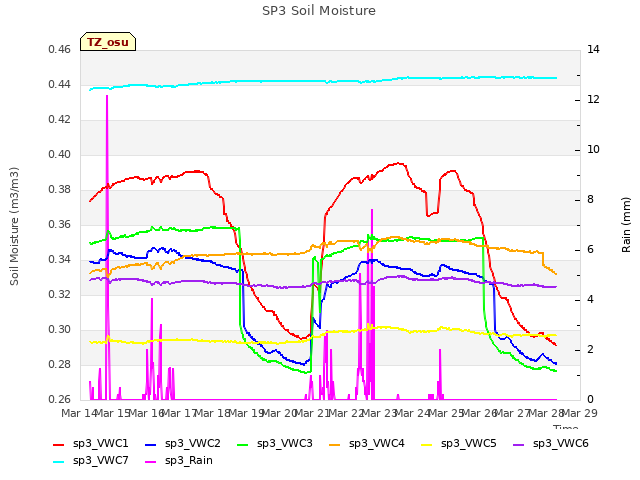The height and width of the screenshot is (480, 640).
Task: Click the Mar 14 date label
Action: tap(78, 413)
